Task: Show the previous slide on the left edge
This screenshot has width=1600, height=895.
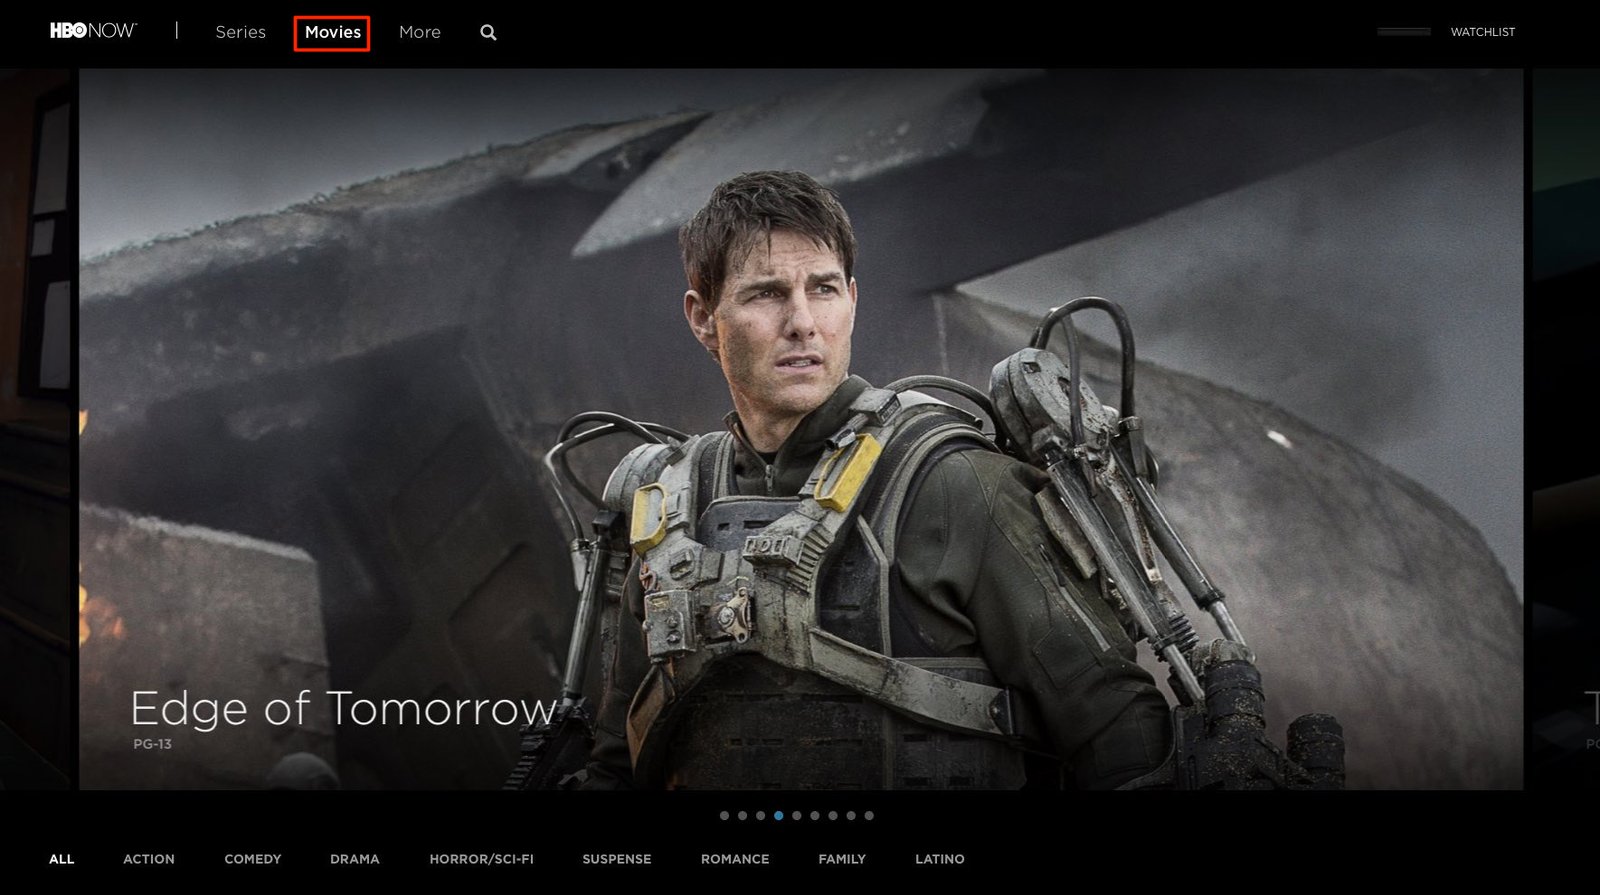Action: coord(36,429)
